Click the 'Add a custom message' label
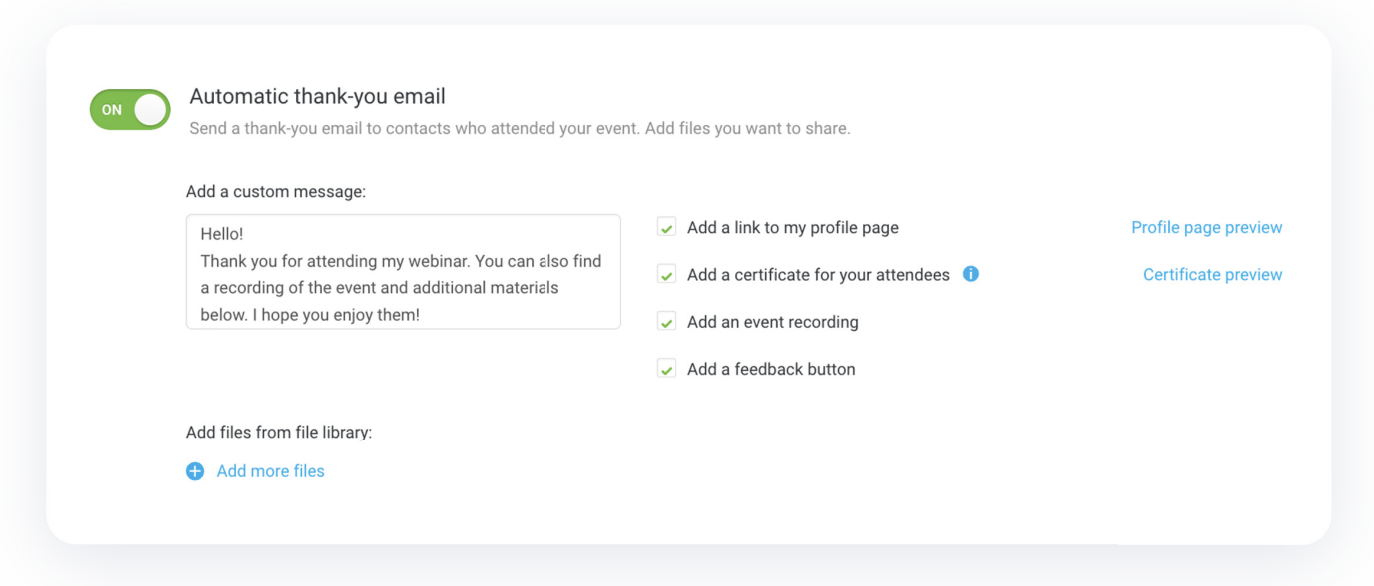Viewport: 1374px width, 586px height. point(276,191)
